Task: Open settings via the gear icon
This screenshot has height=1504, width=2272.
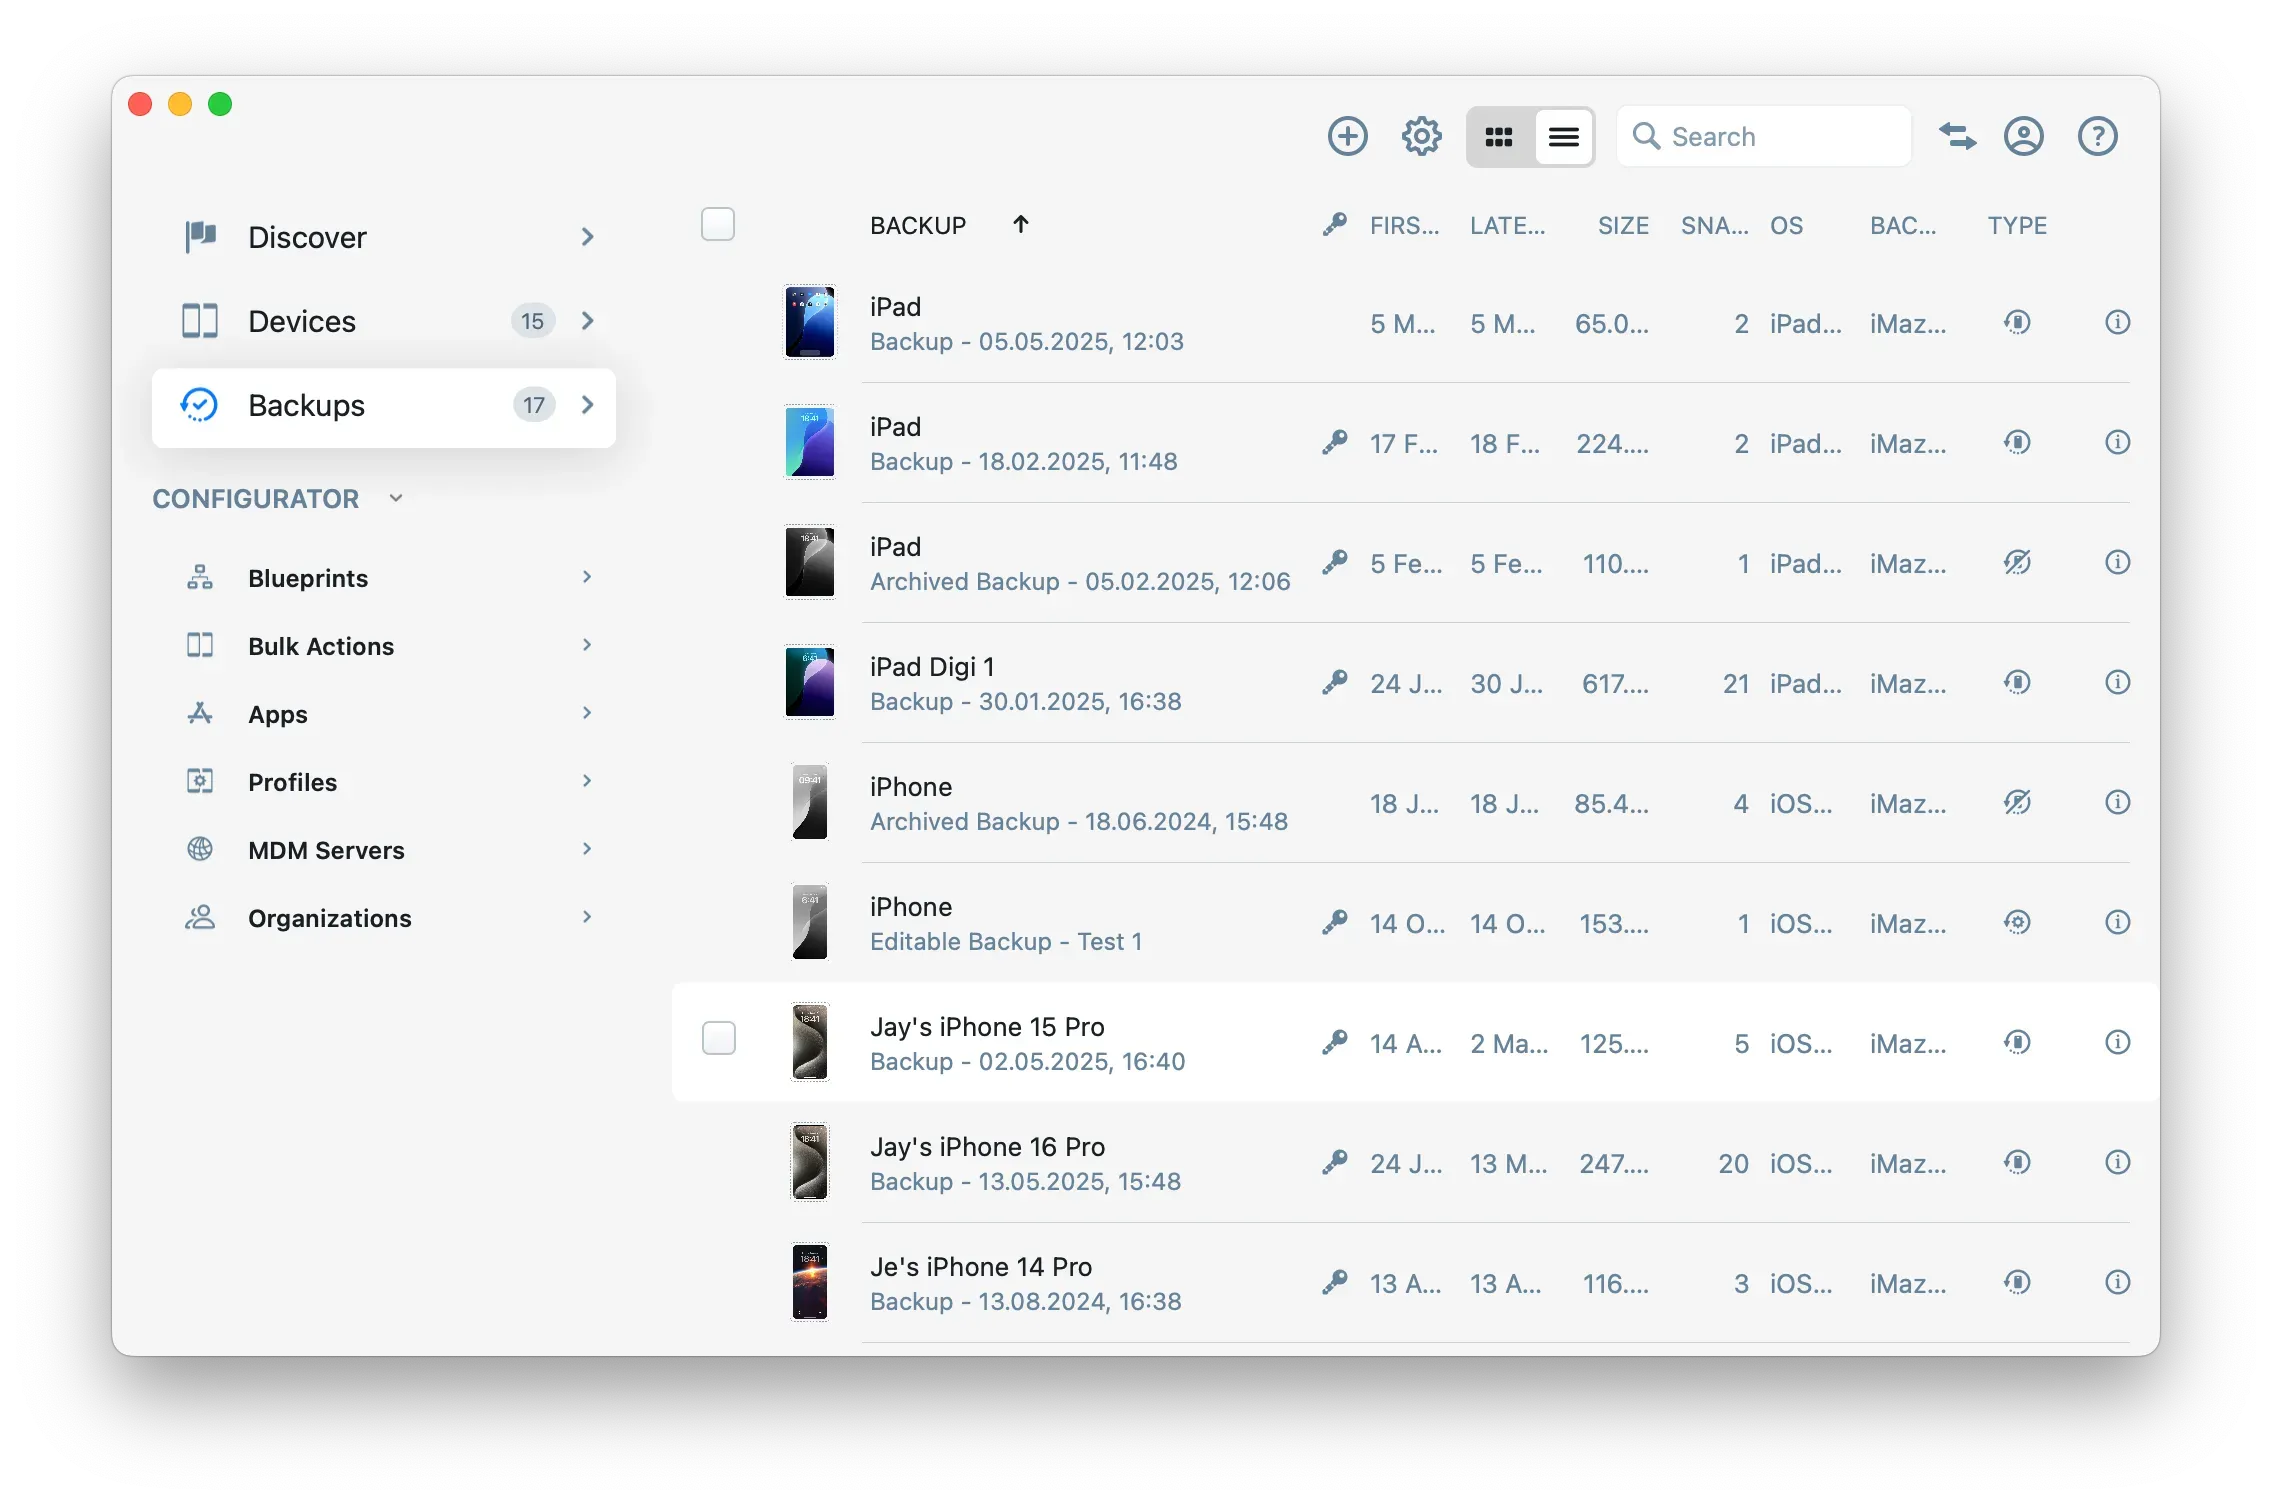Action: tap(1421, 136)
